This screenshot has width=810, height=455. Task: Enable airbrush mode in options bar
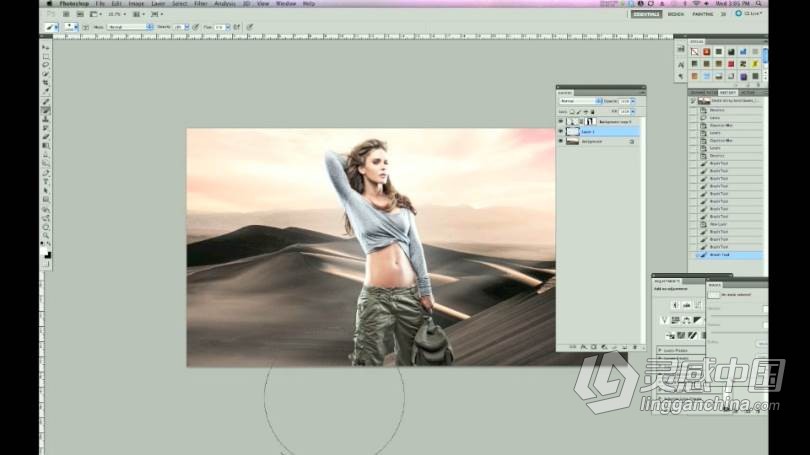pos(237,27)
